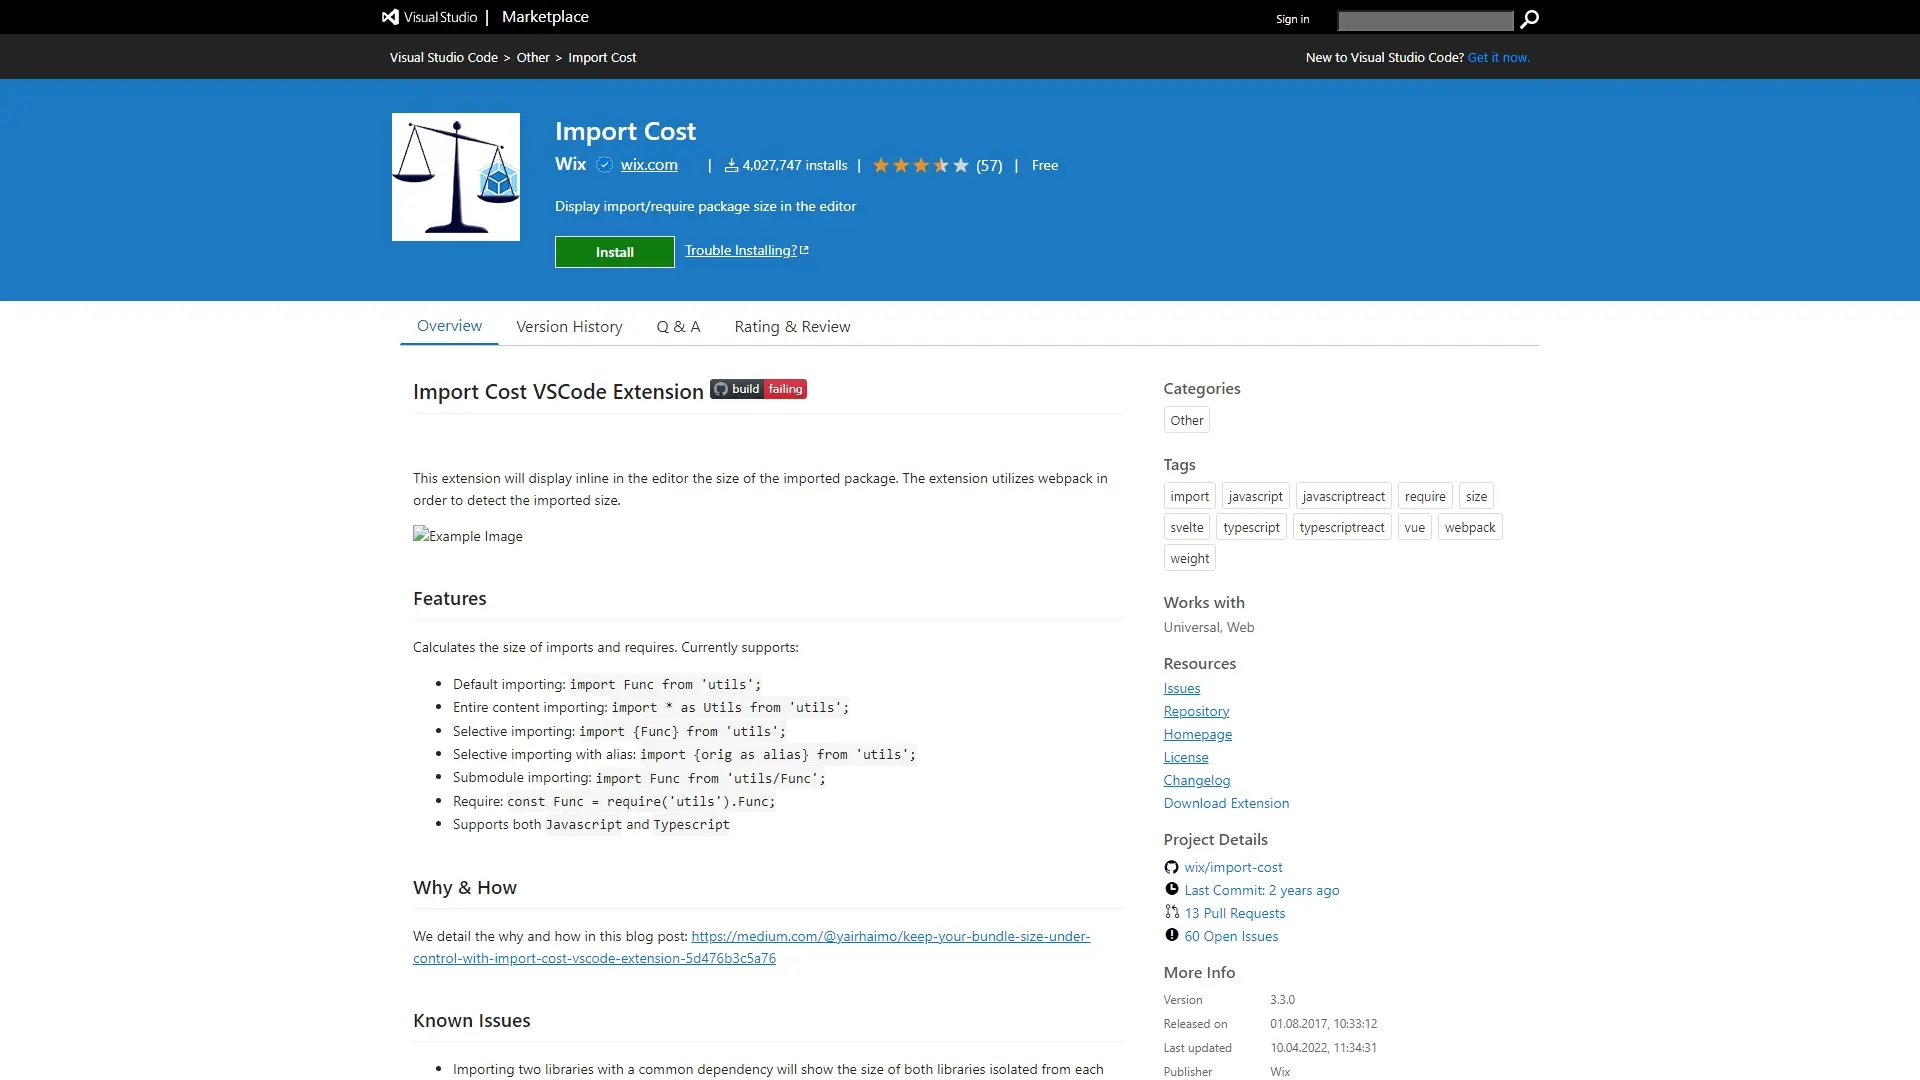
Task: Click the verified publisher badge next to Wix
Action: coord(604,165)
